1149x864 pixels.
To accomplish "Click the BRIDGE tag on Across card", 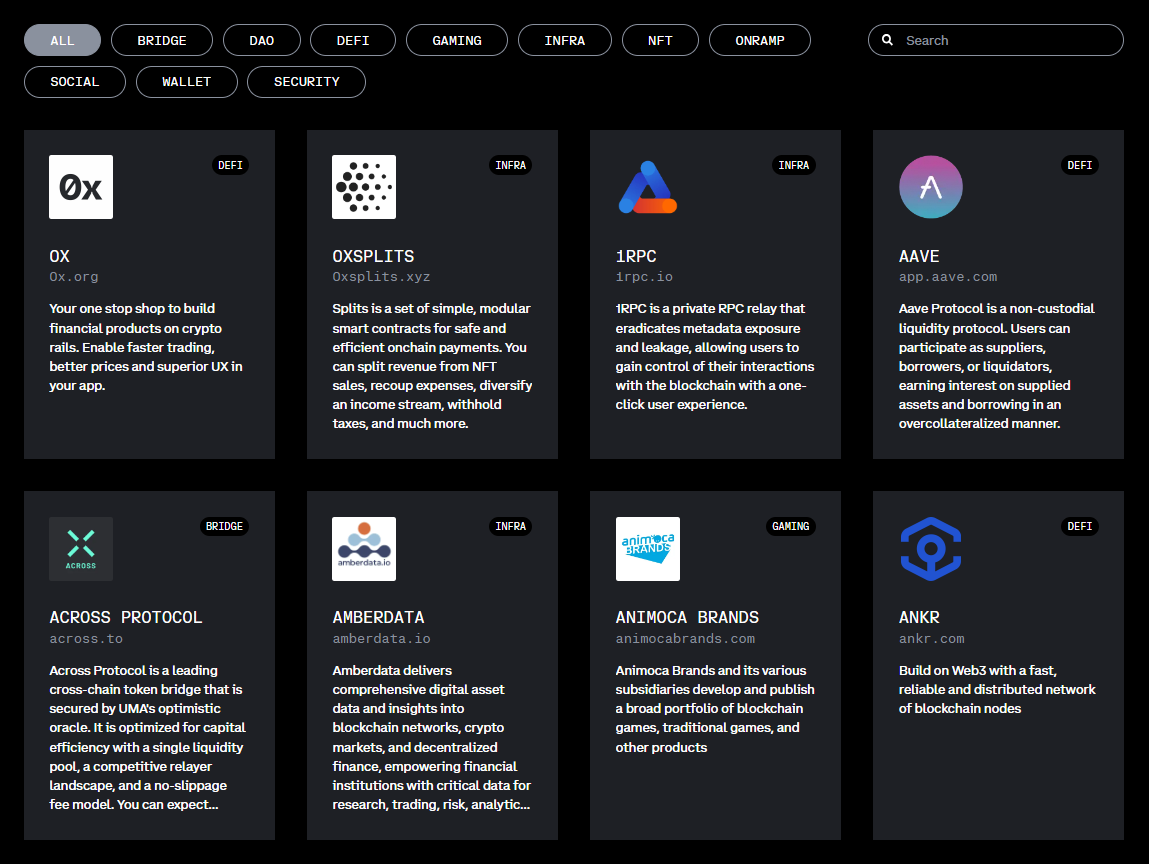I will [224, 526].
